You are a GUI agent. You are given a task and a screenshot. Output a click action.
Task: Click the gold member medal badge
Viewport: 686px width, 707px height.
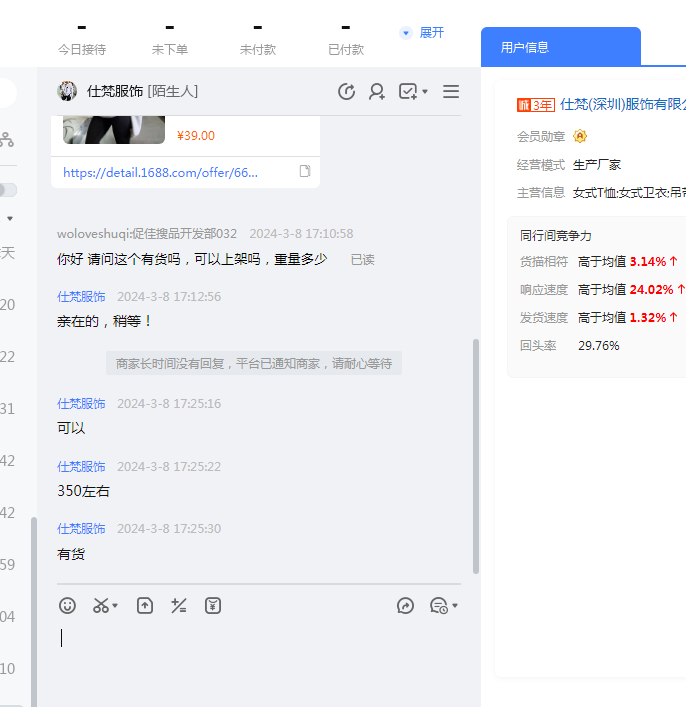point(580,136)
